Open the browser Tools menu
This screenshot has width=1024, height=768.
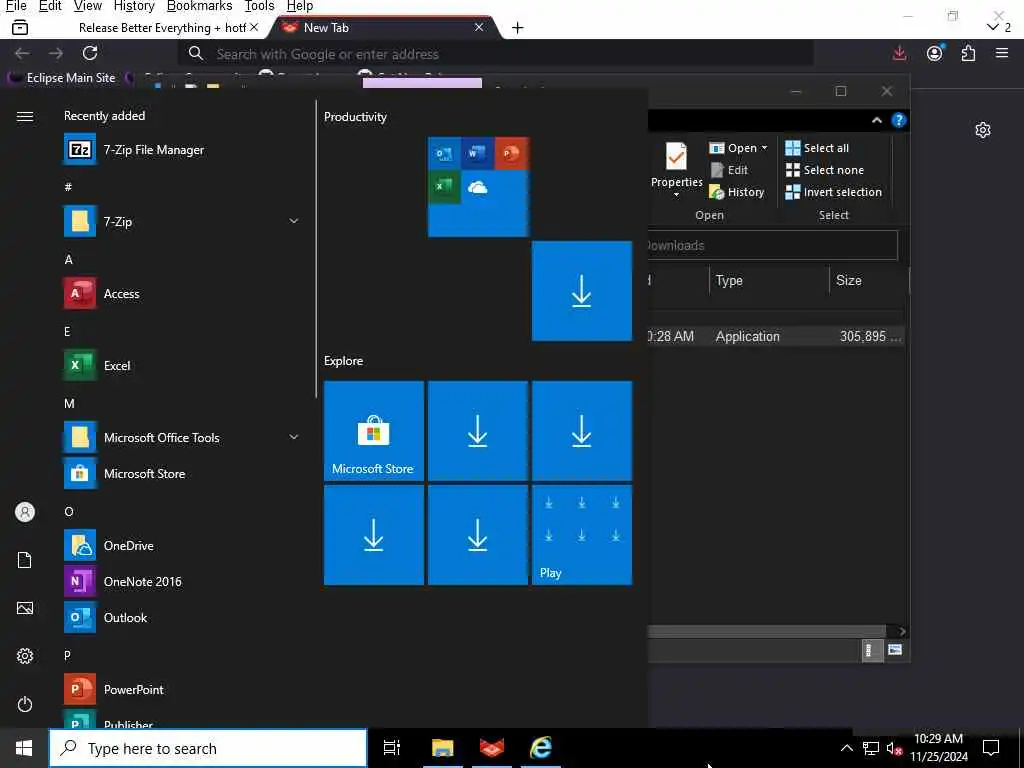tap(259, 6)
